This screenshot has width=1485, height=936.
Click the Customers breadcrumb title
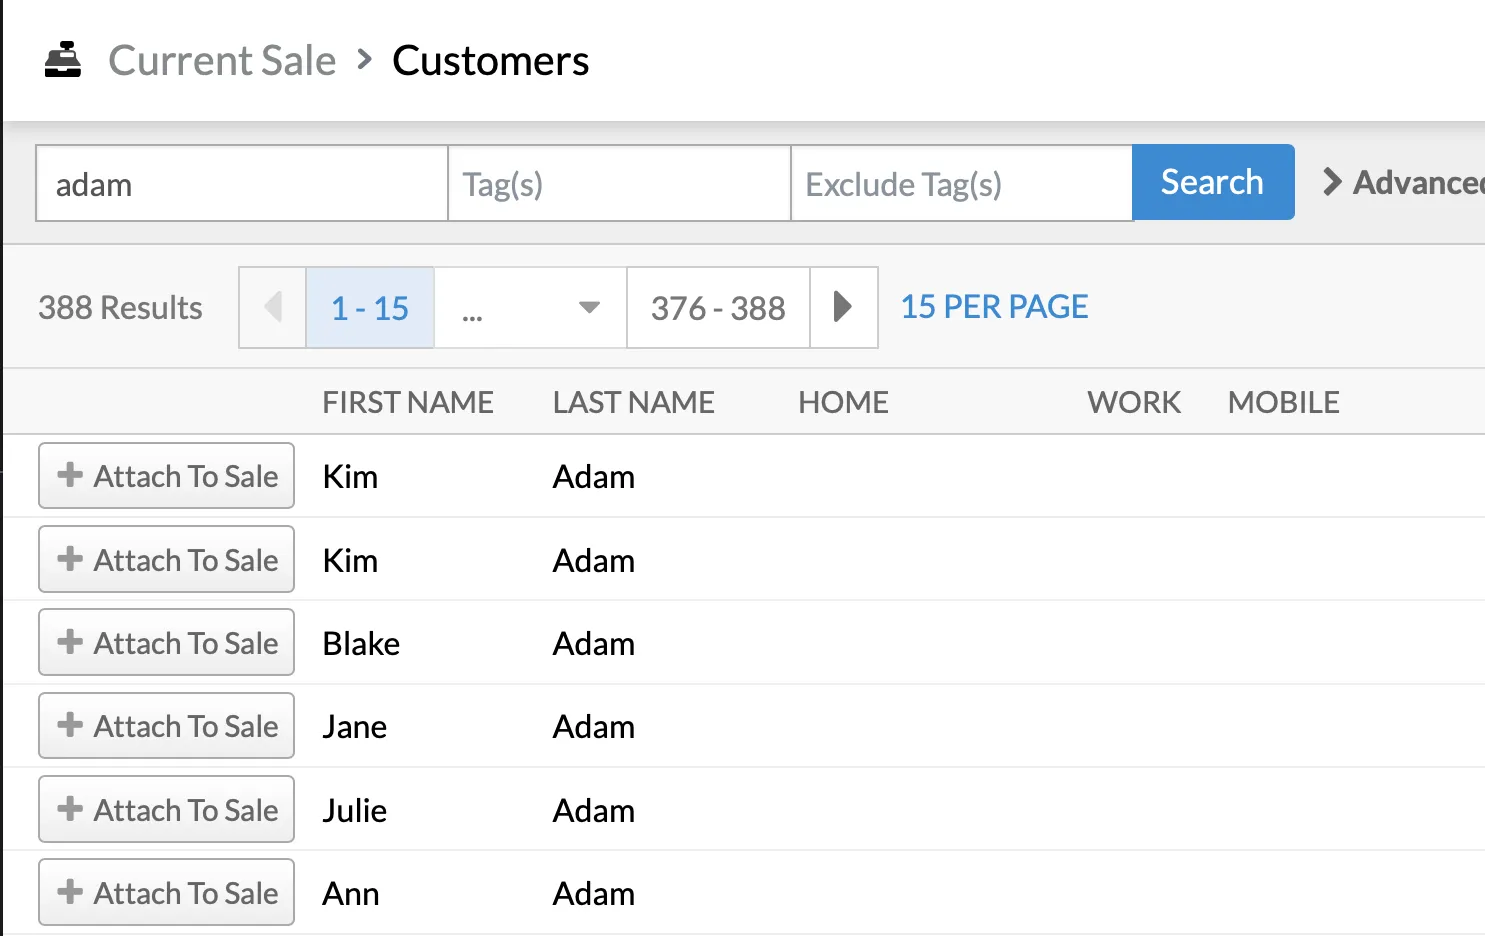point(490,61)
